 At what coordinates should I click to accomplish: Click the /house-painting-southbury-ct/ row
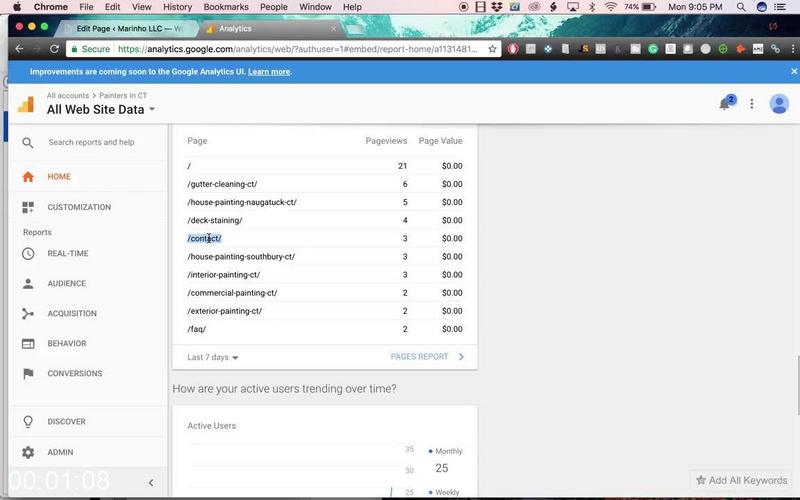[324, 257]
